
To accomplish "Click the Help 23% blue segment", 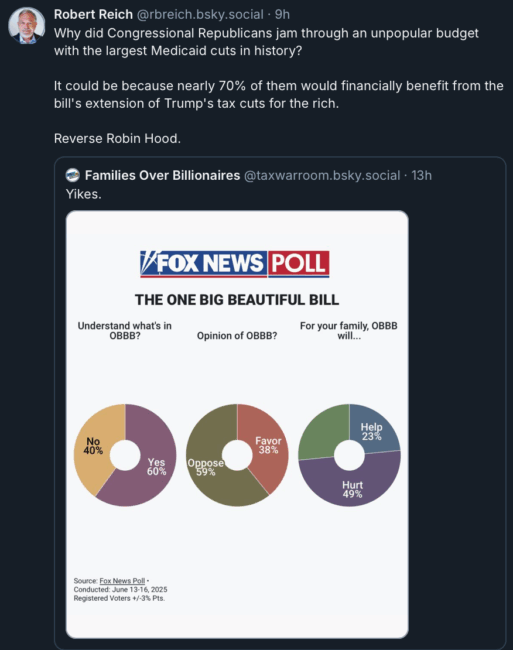I will tap(371, 432).
